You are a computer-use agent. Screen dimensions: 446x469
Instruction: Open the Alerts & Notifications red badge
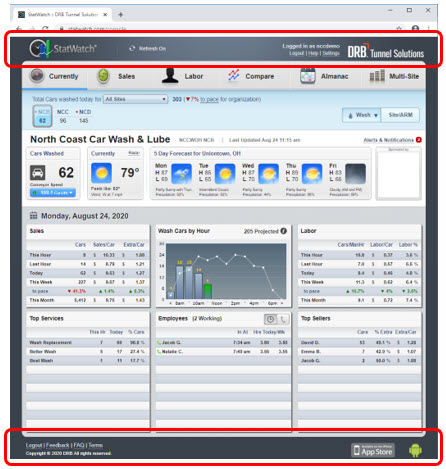[x=419, y=140]
